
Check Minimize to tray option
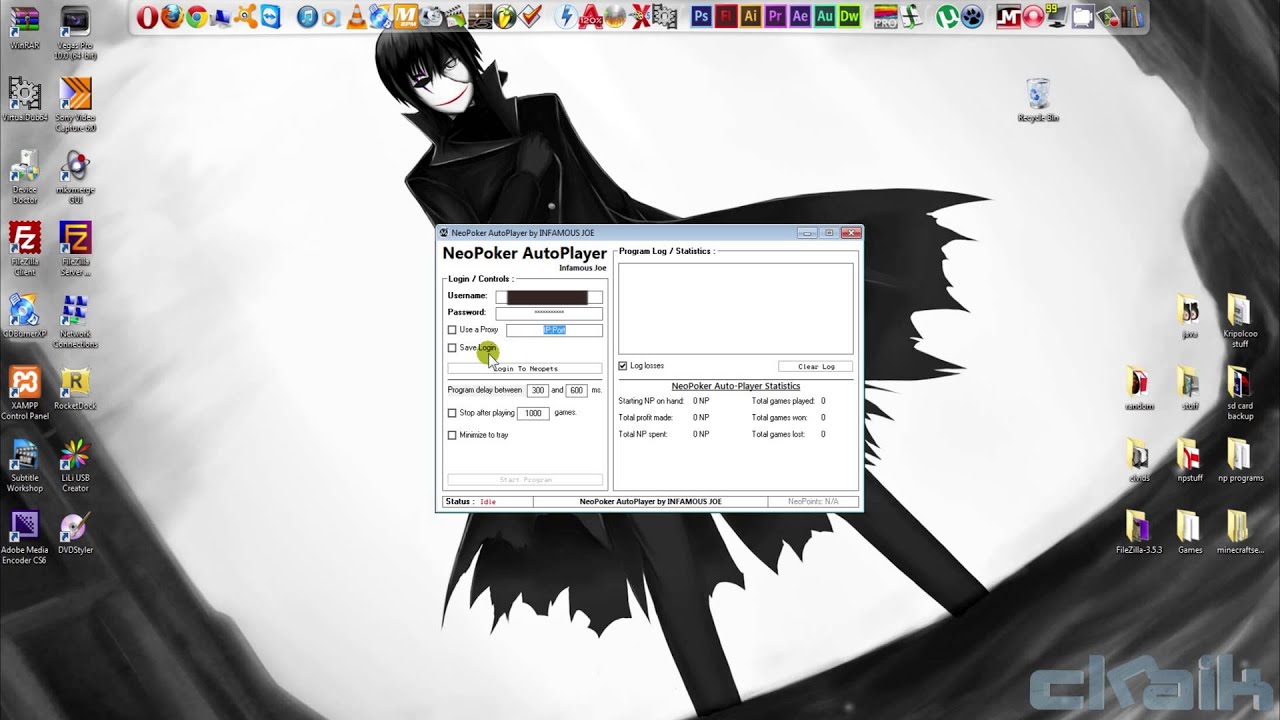click(452, 435)
